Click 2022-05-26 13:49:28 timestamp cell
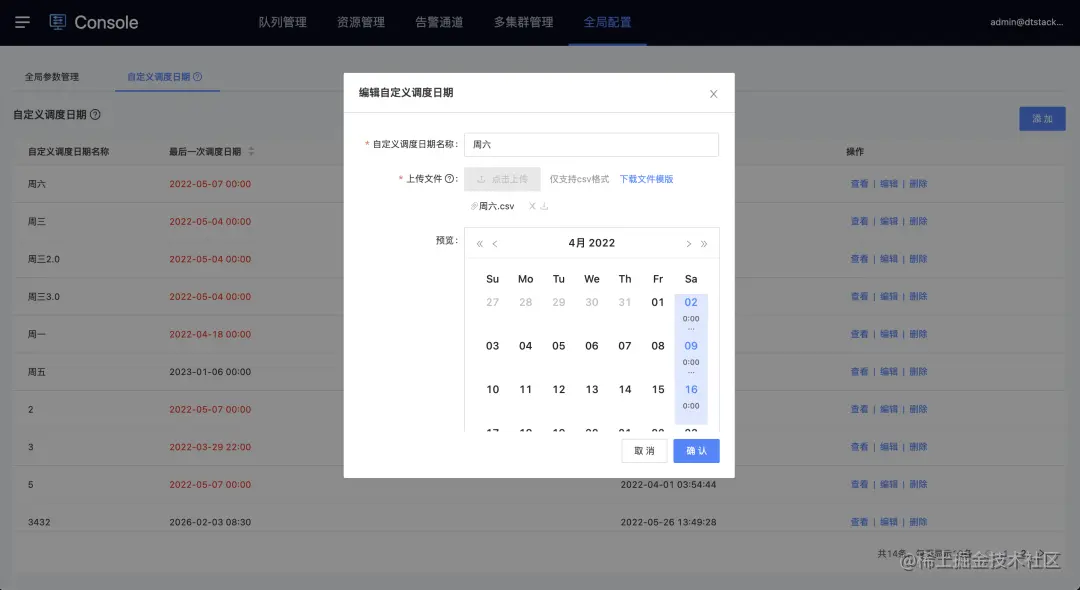This screenshot has height=590, width=1080. (x=668, y=522)
